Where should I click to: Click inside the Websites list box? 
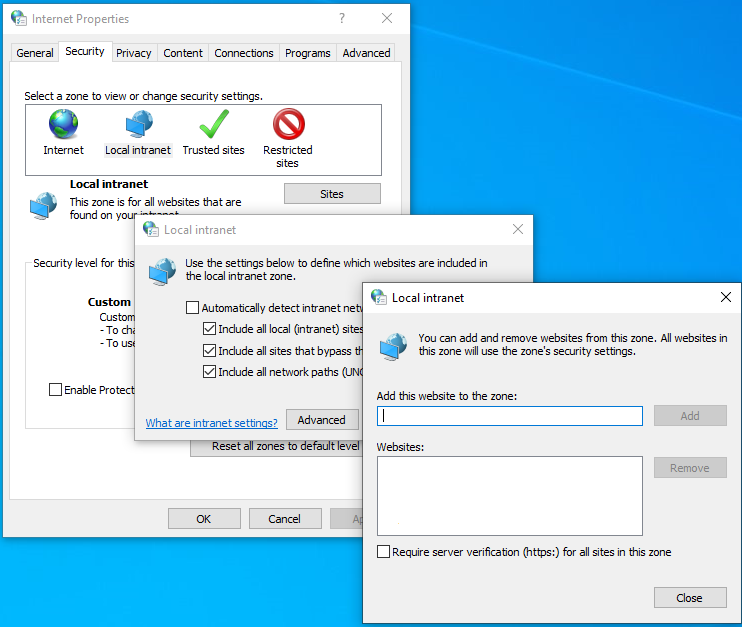[510, 496]
